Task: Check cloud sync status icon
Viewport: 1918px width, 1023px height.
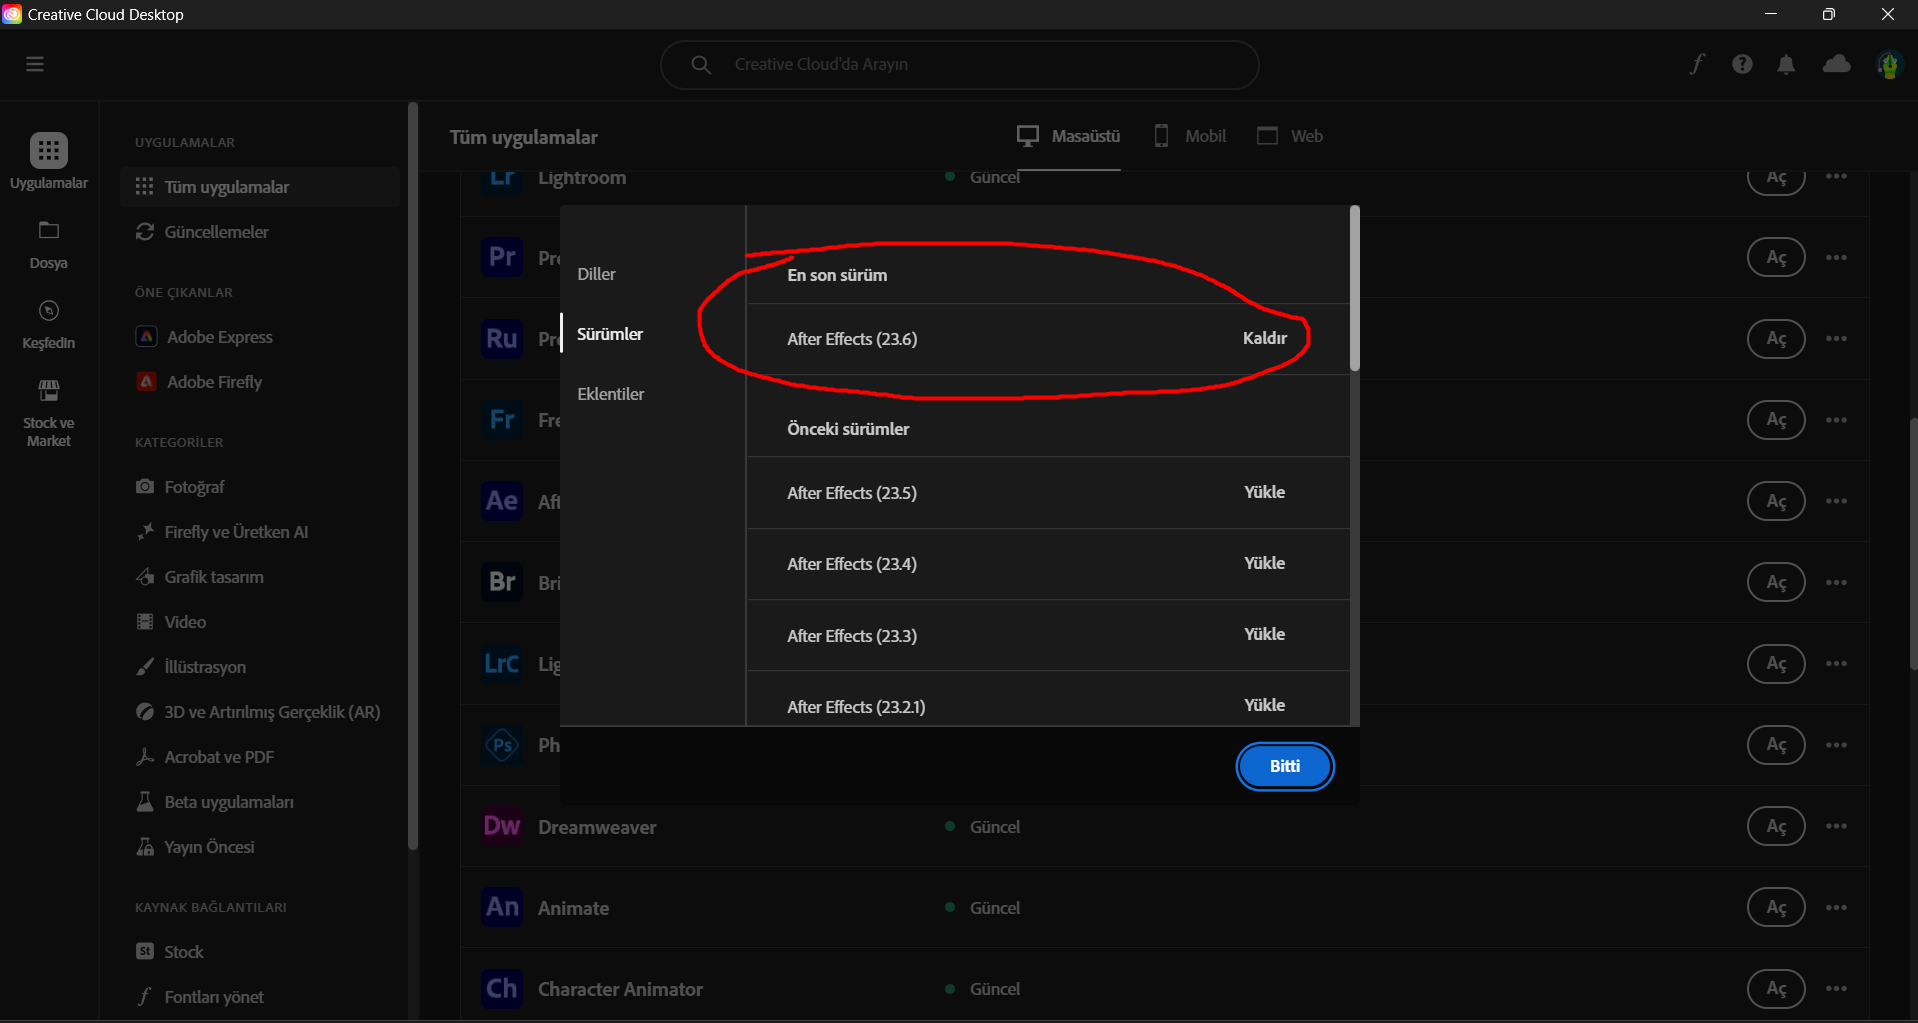Action: pos(1837,64)
